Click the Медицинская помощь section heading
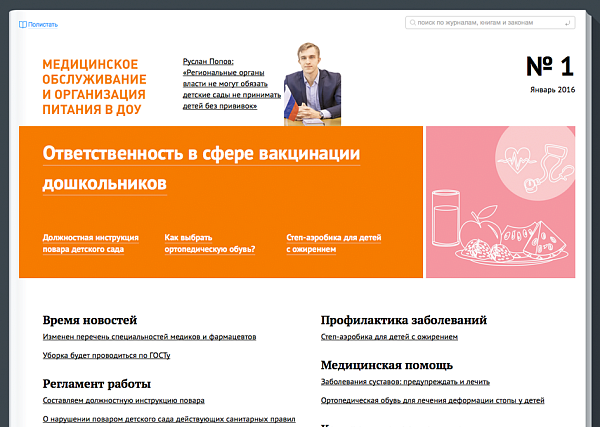 [386, 365]
